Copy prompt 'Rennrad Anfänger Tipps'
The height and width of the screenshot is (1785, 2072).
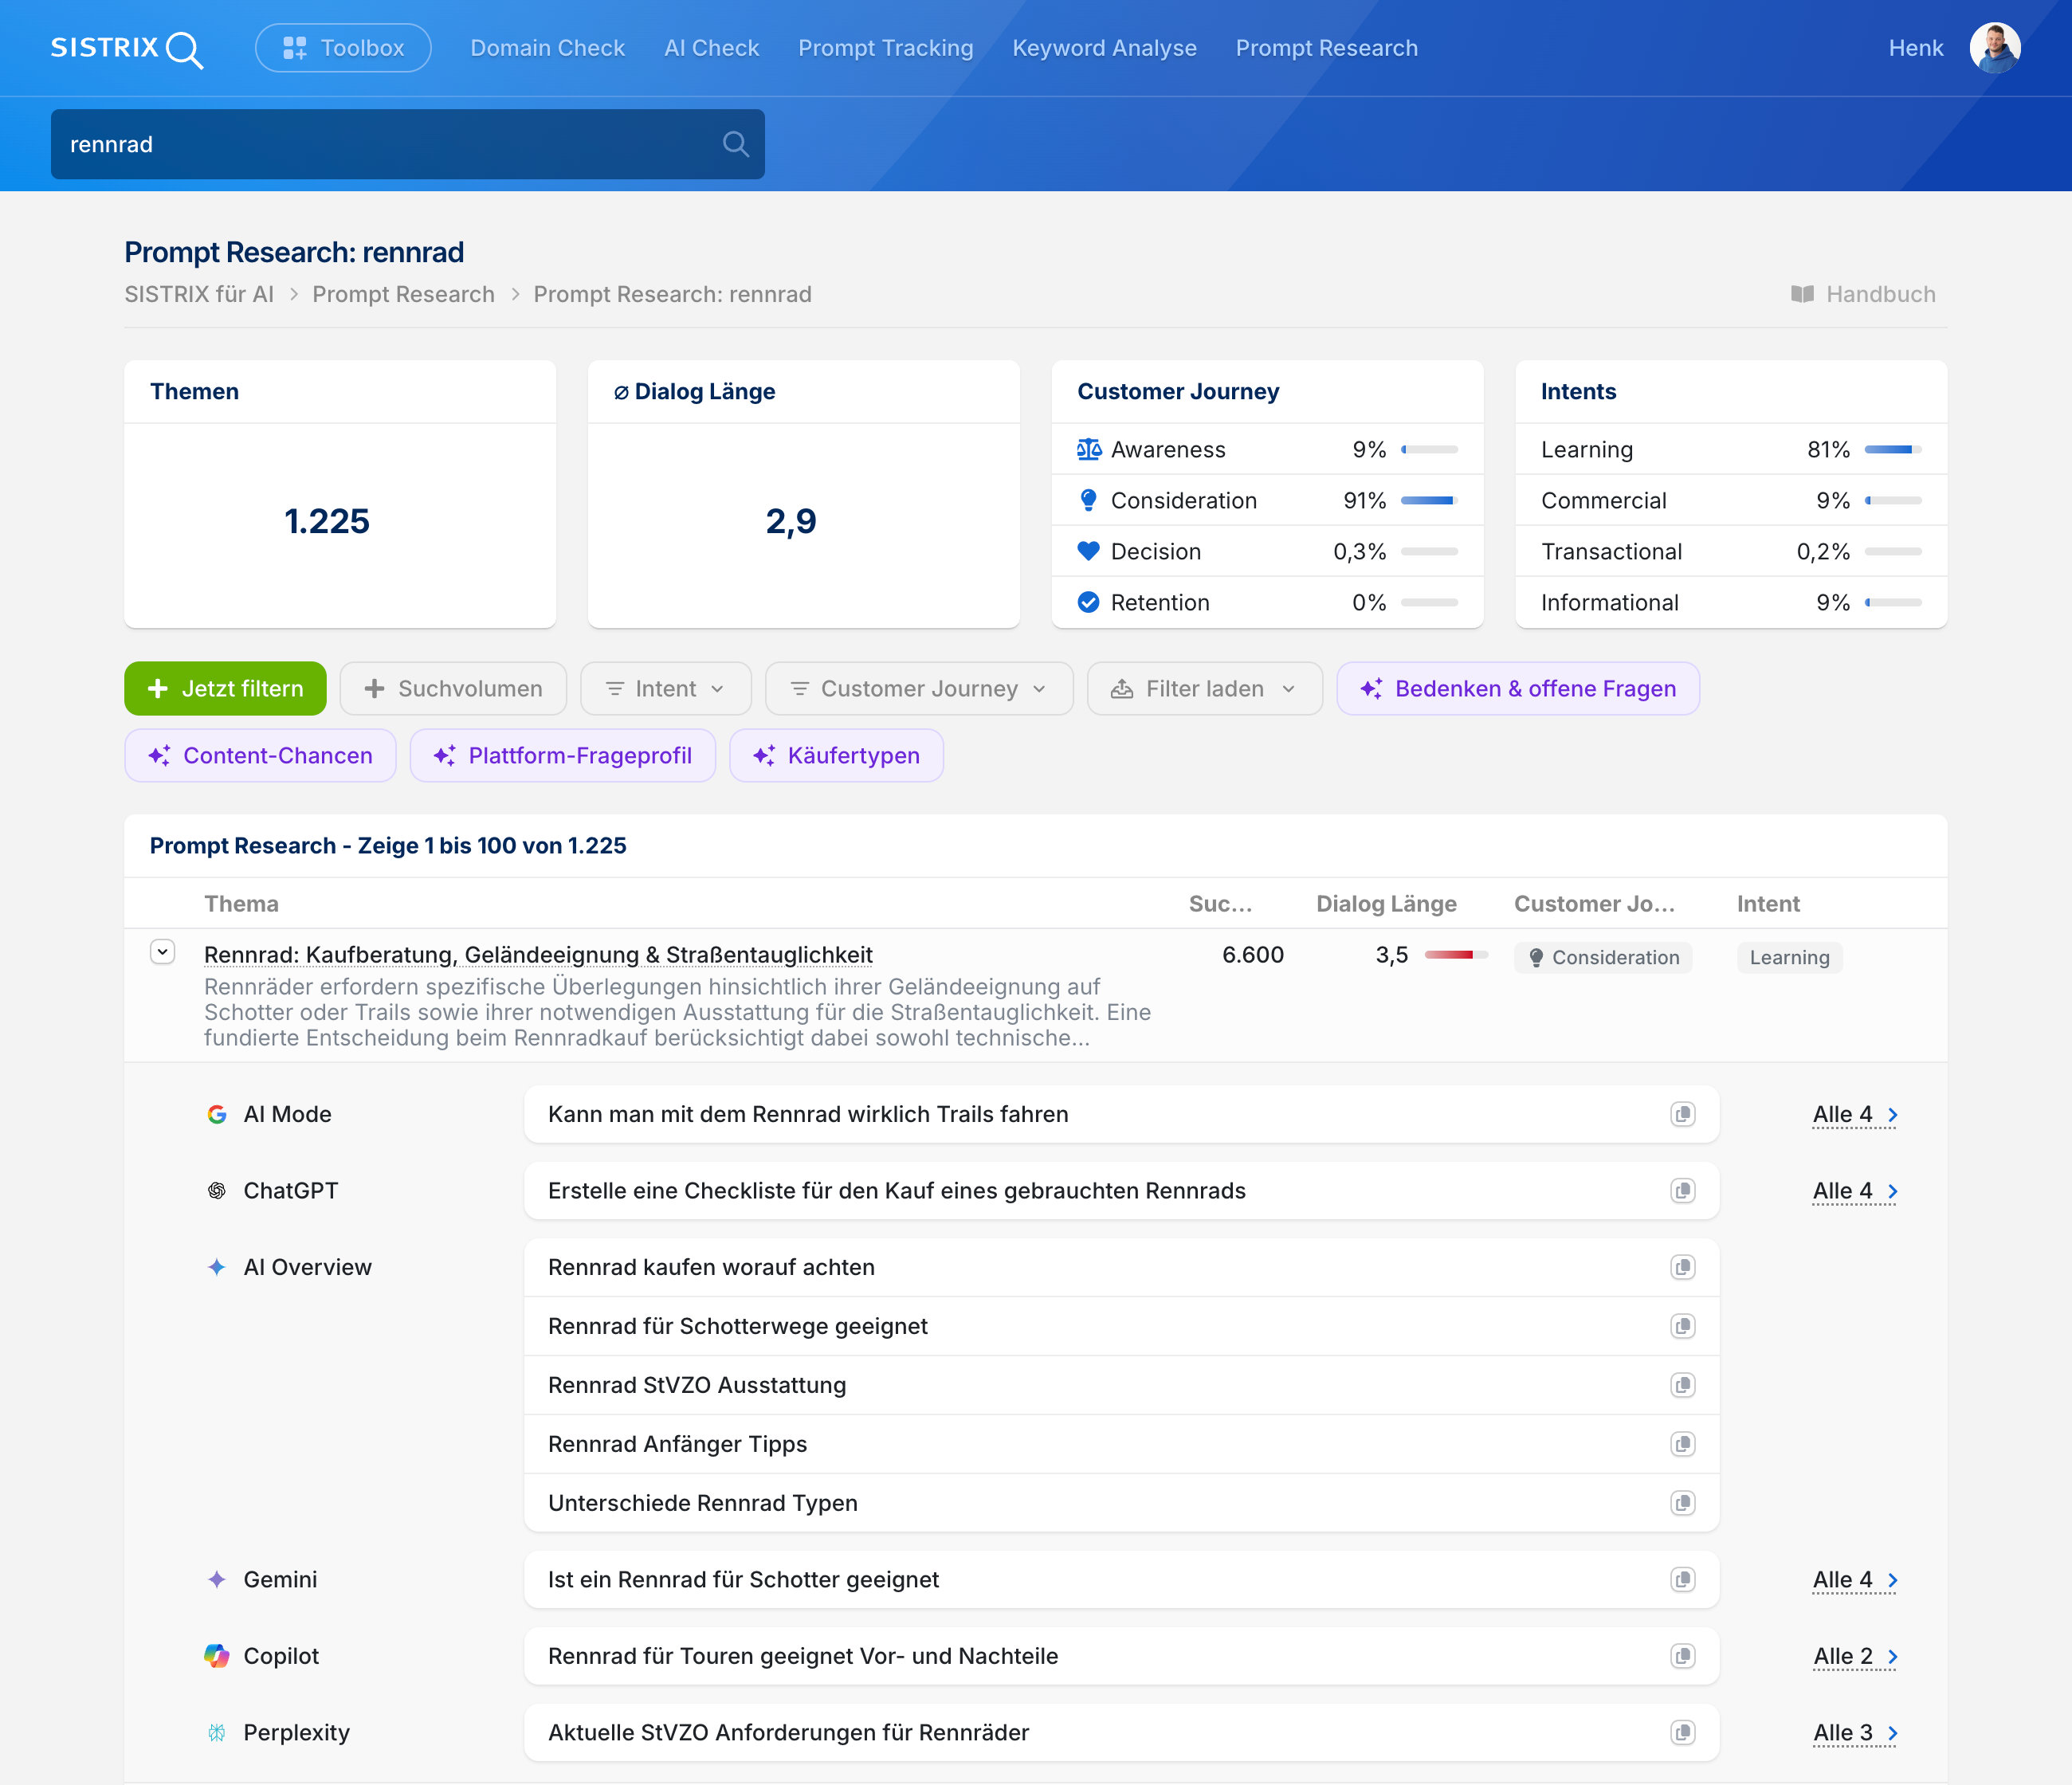point(1683,1444)
